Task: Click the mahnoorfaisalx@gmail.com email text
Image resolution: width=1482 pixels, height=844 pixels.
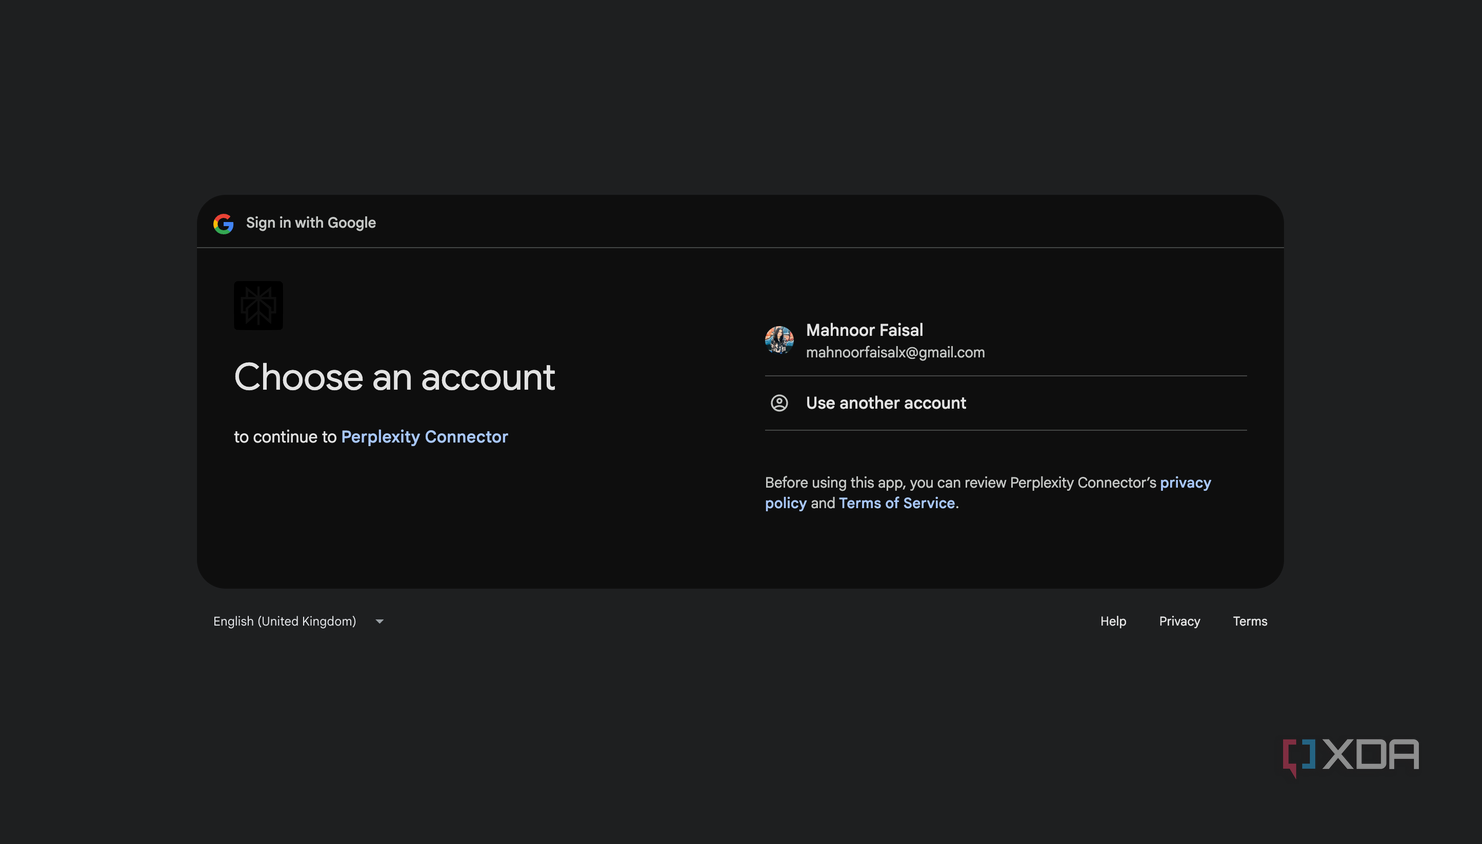Action: coord(895,352)
